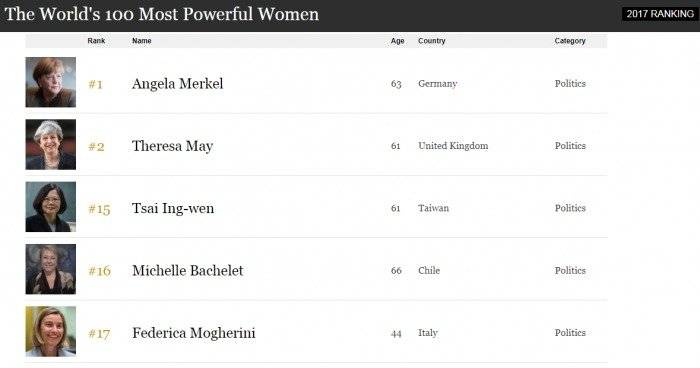700x368 pixels.
Task: Sort list by Rank column header
Action: pyautogui.click(x=96, y=41)
